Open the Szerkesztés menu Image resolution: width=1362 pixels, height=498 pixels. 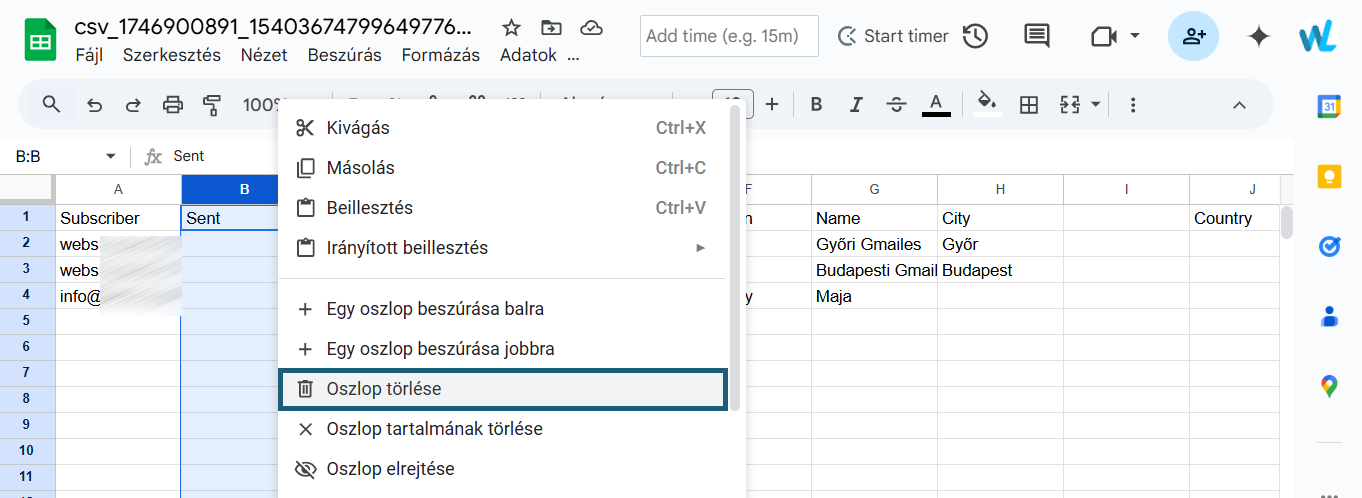click(172, 55)
